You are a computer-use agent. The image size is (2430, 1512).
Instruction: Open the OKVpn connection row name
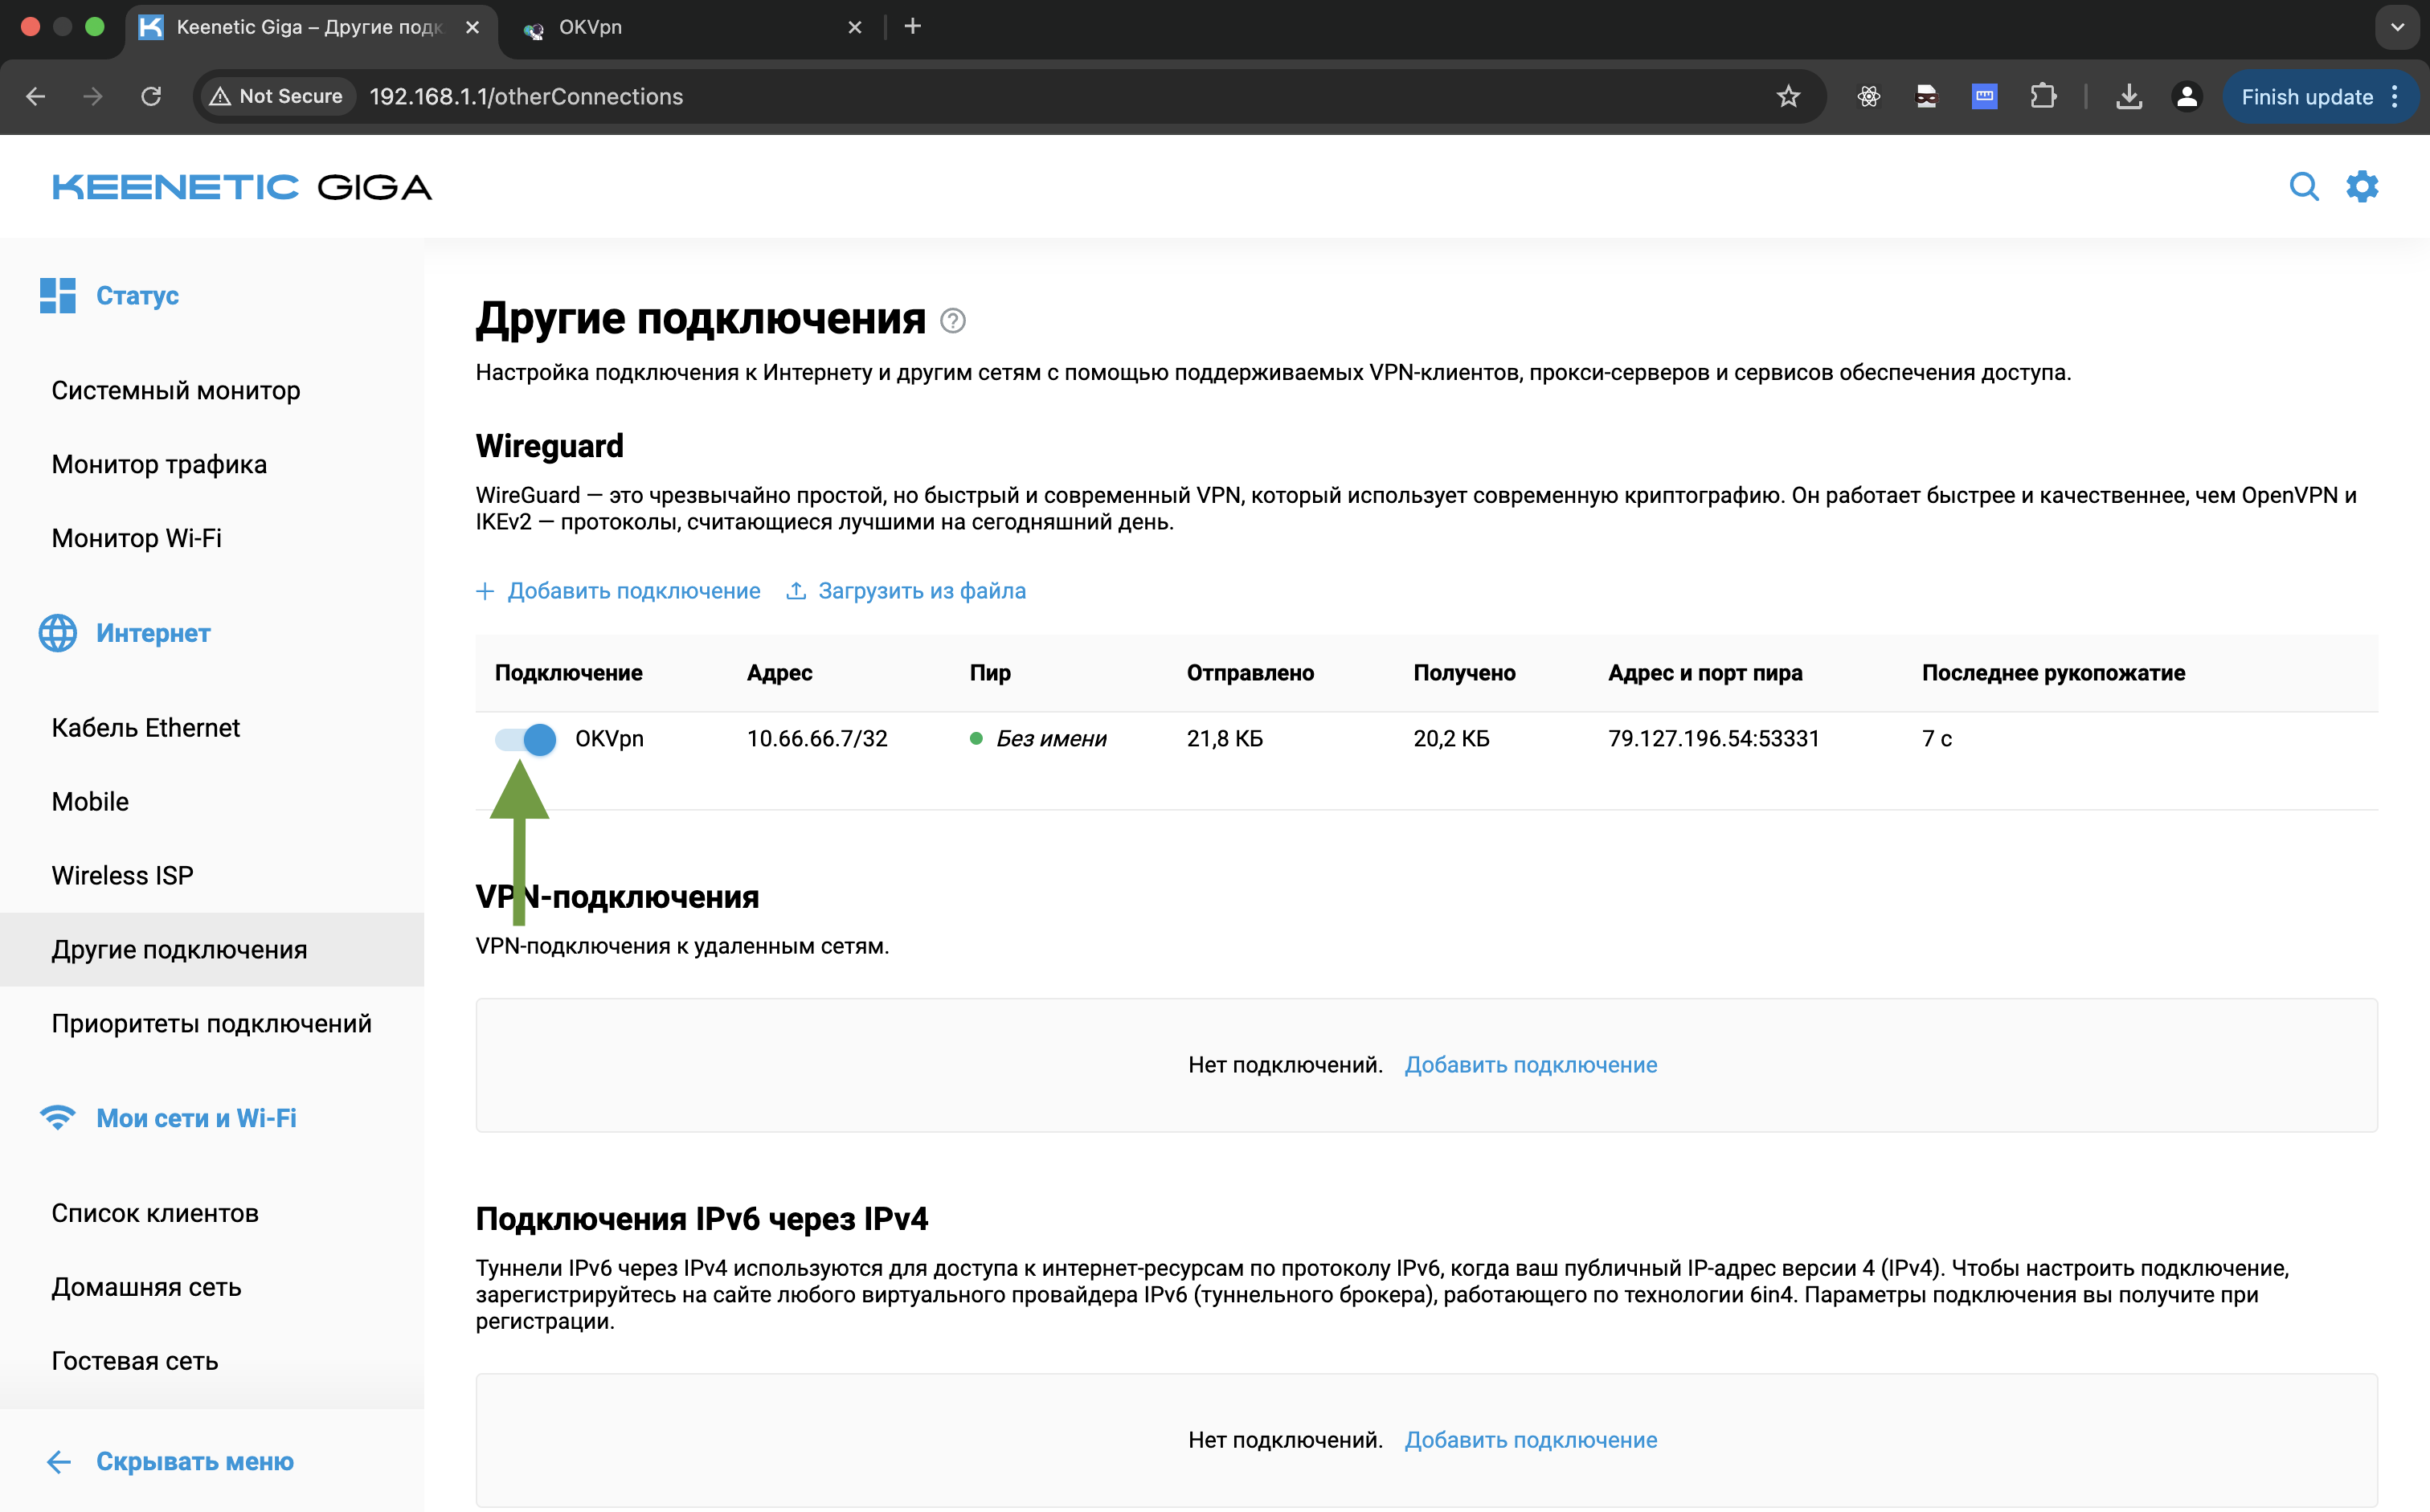(609, 739)
